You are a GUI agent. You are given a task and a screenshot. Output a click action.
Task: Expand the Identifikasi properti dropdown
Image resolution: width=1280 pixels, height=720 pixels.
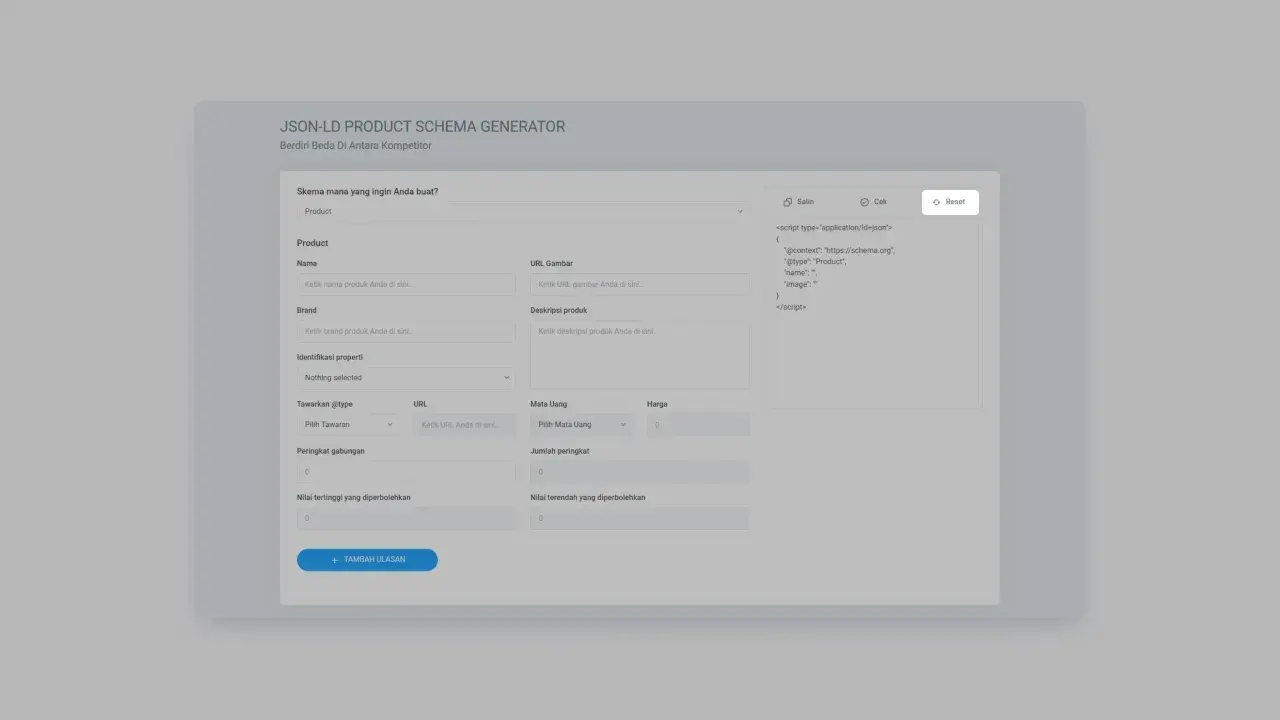point(406,378)
